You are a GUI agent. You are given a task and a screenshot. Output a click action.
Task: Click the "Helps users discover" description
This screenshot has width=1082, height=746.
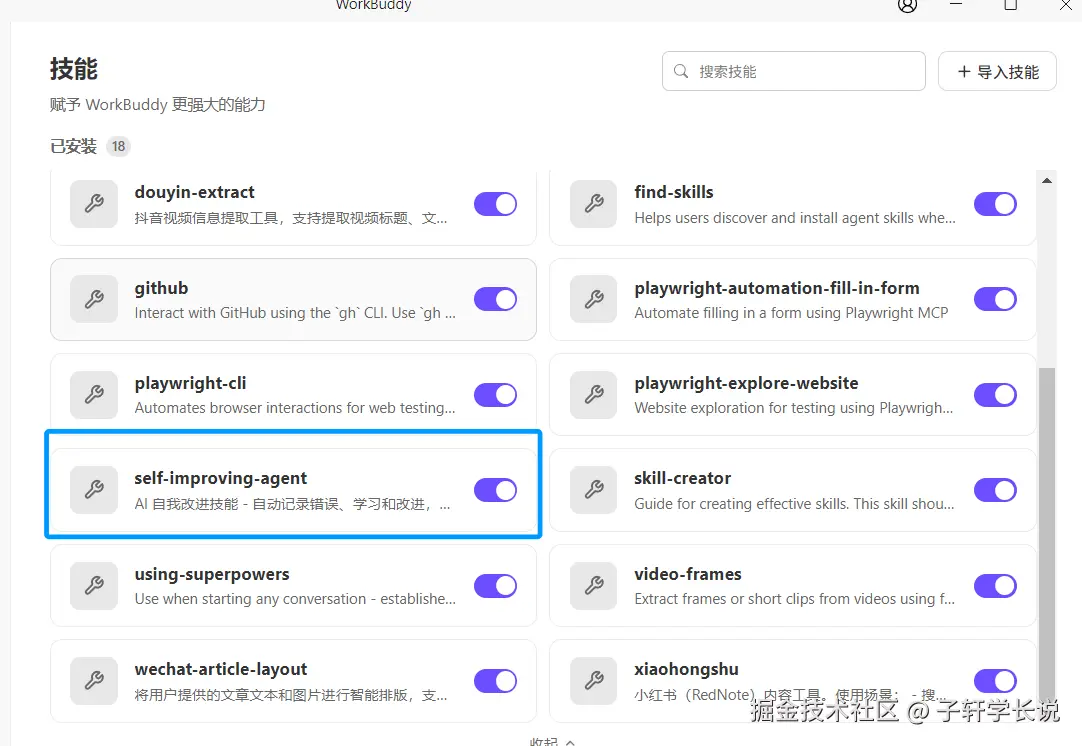(x=795, y=218)
